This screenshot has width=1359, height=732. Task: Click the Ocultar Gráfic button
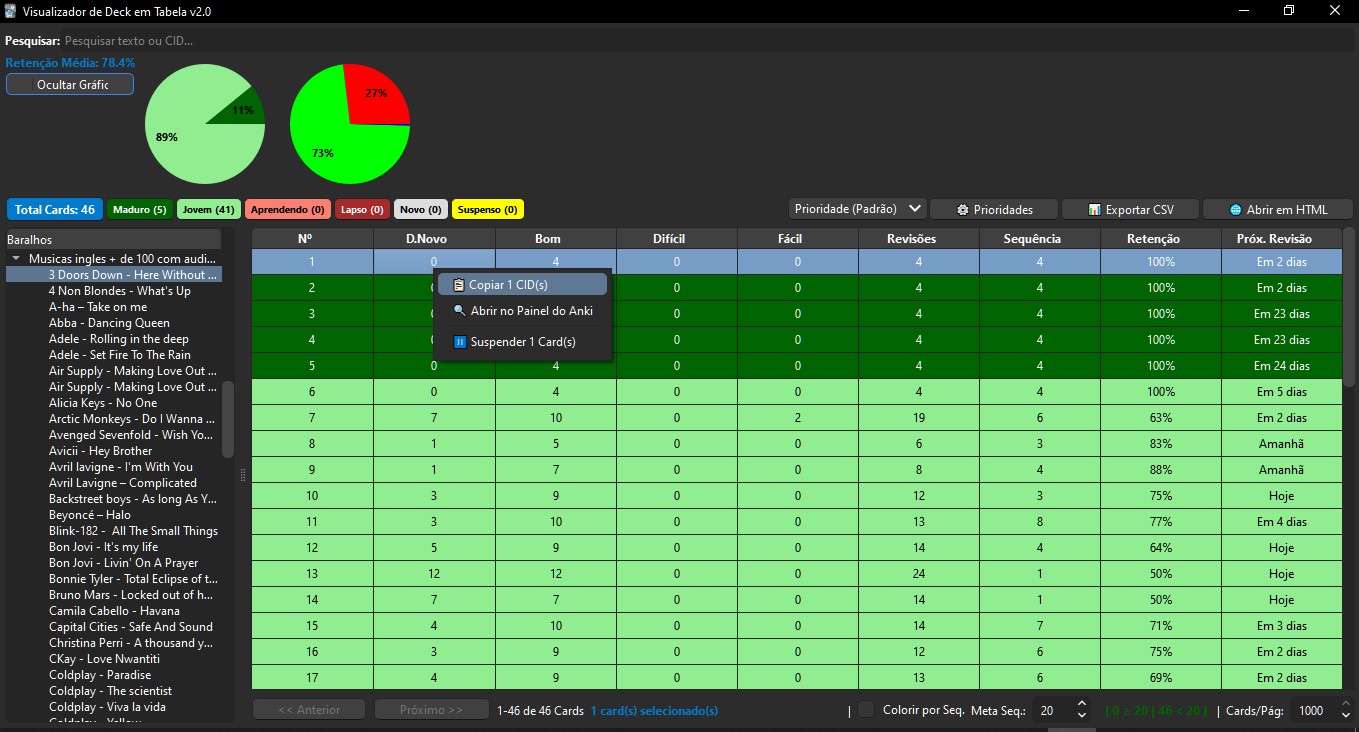(x=70, y=85)
